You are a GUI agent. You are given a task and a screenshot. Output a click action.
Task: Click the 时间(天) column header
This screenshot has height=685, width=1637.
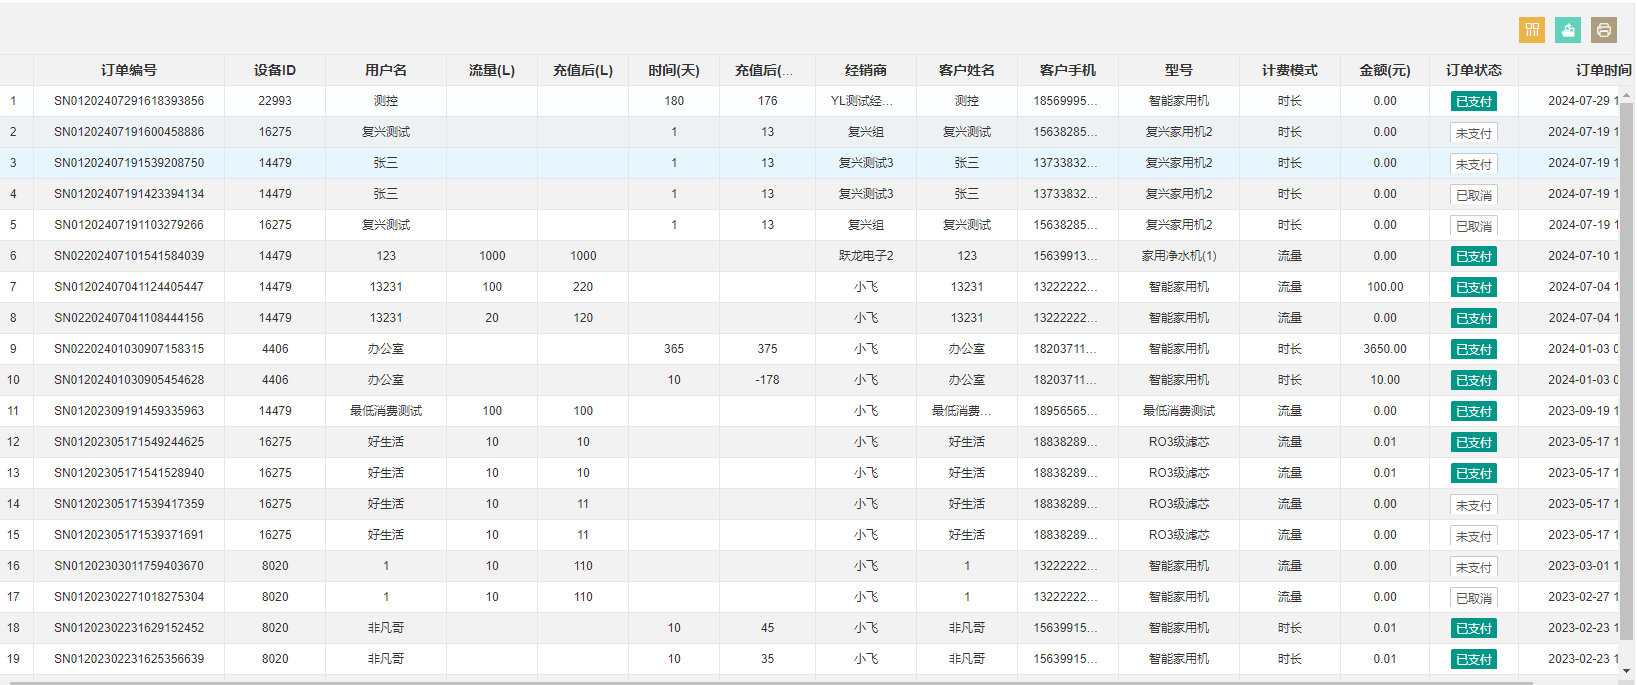coord(674,70)
